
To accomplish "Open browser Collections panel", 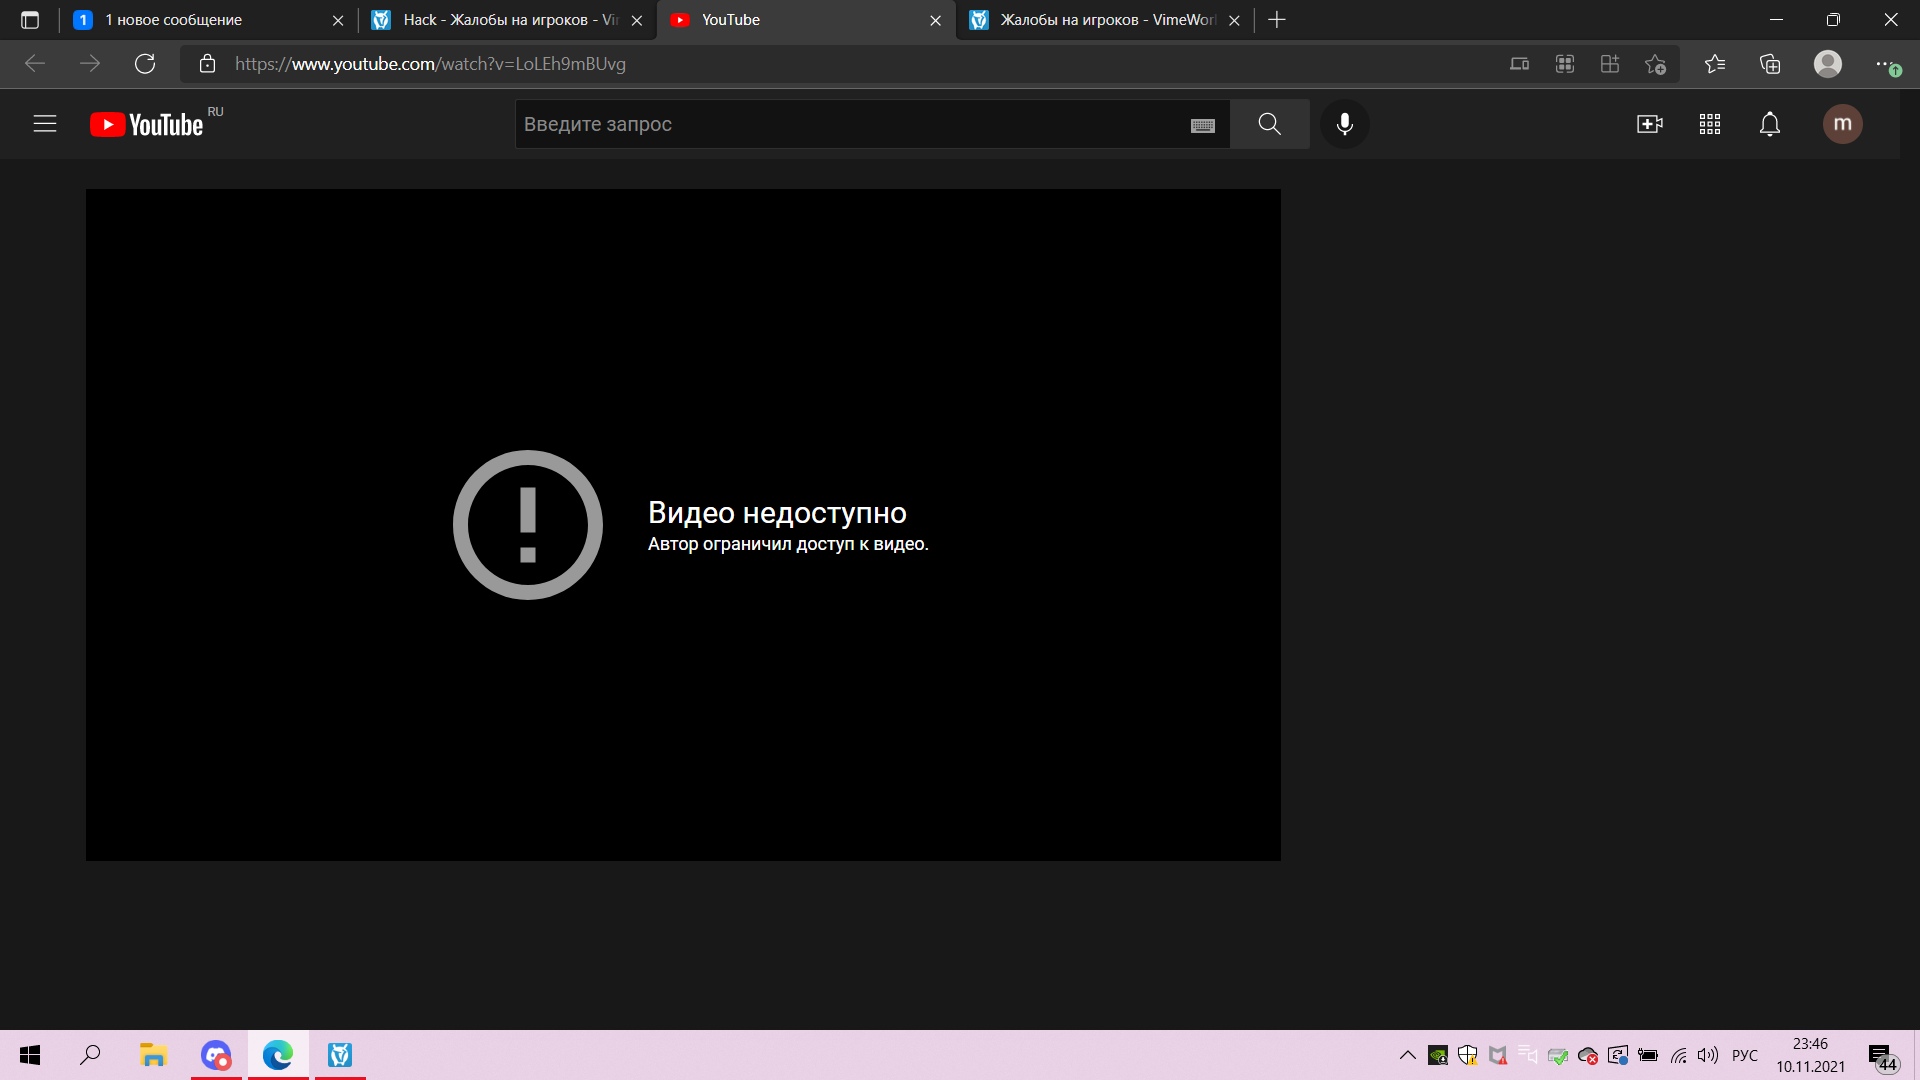I will (x=1770, y=64).
